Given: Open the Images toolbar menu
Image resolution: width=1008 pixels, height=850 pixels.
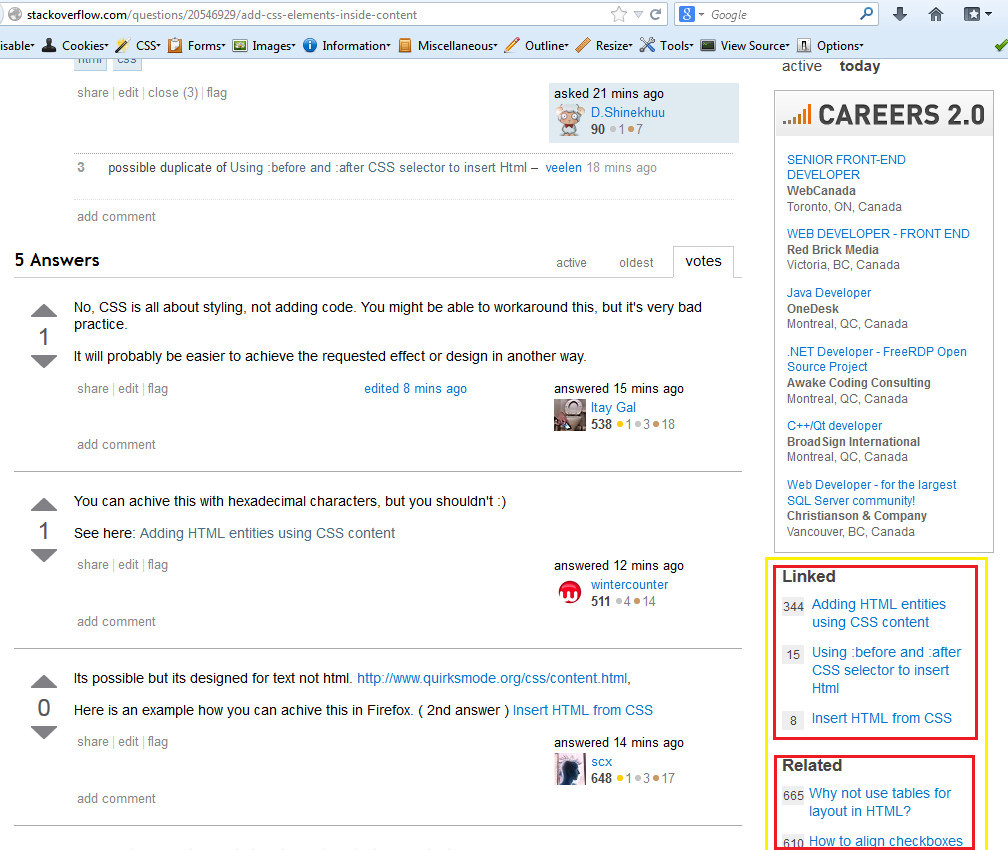Looking at the screenshot, I should [x=264, y=46].
